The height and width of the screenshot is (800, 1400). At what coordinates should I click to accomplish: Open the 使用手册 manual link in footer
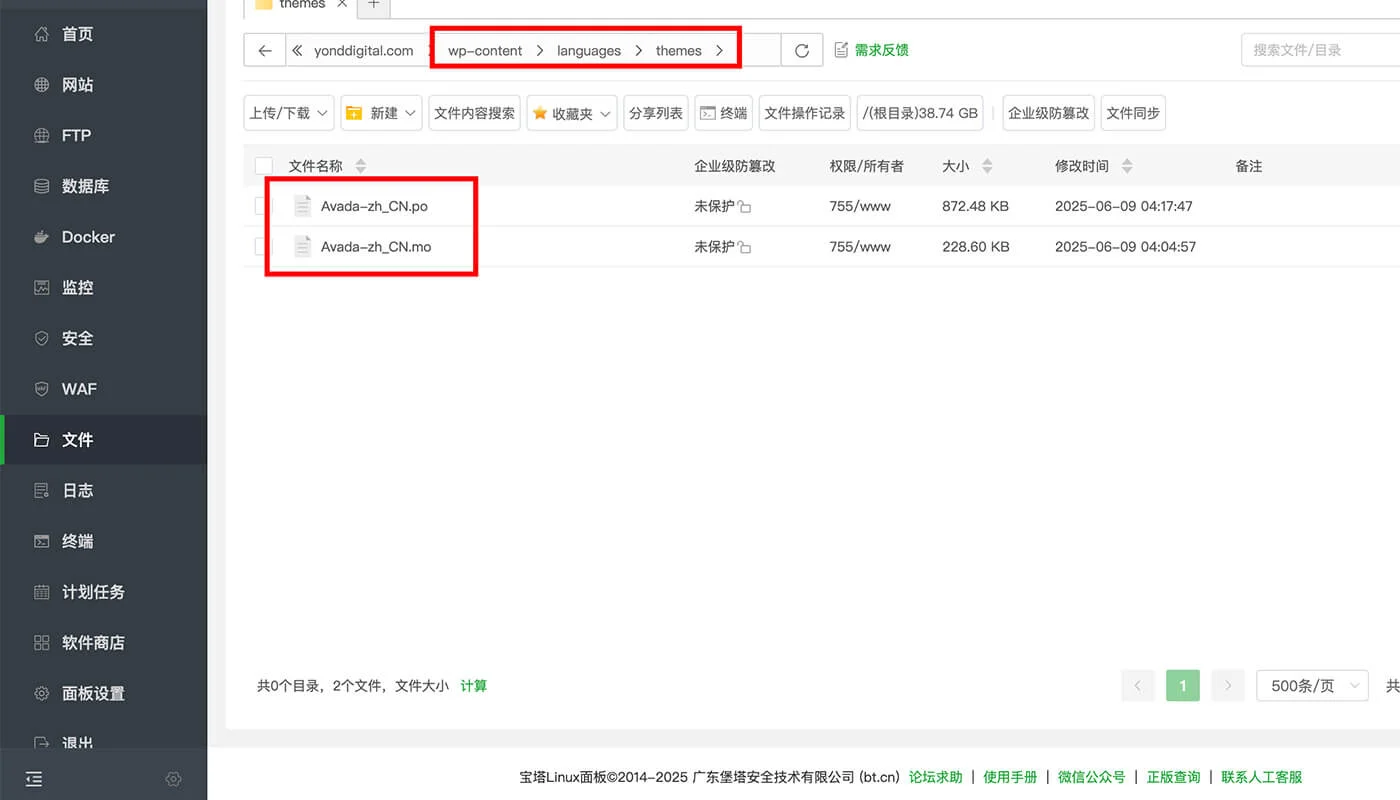click(1010, 776)
